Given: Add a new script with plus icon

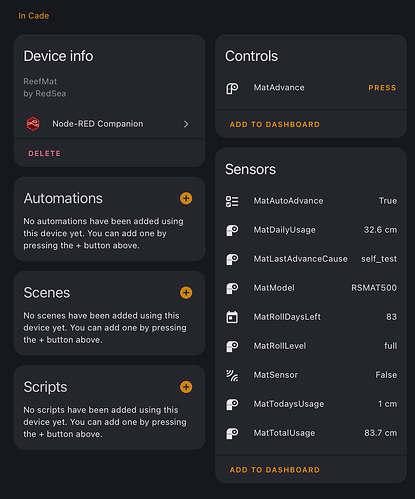Looking at the screenshot, I should pyautogui.click(x=186, y=387).
